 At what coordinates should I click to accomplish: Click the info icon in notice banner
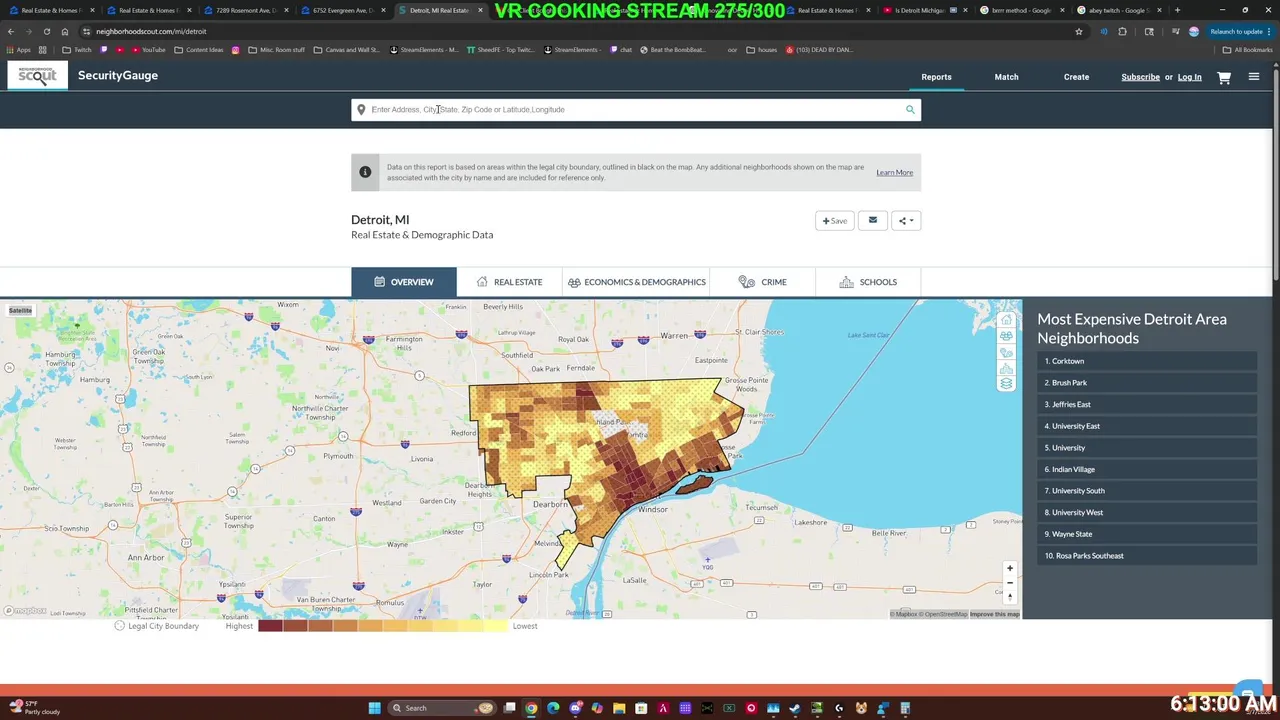click(x=365, y=172)
